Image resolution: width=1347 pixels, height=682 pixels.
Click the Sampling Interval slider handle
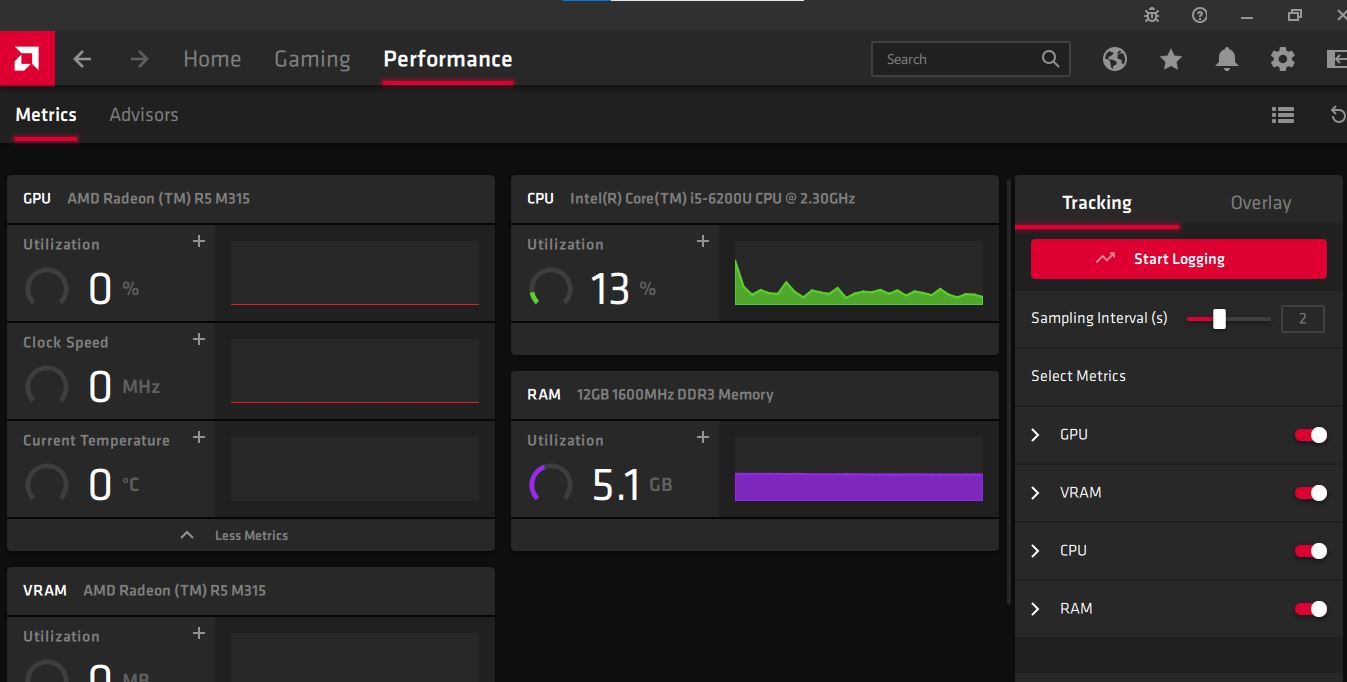pyautogui.click(x=1219, y=319)
